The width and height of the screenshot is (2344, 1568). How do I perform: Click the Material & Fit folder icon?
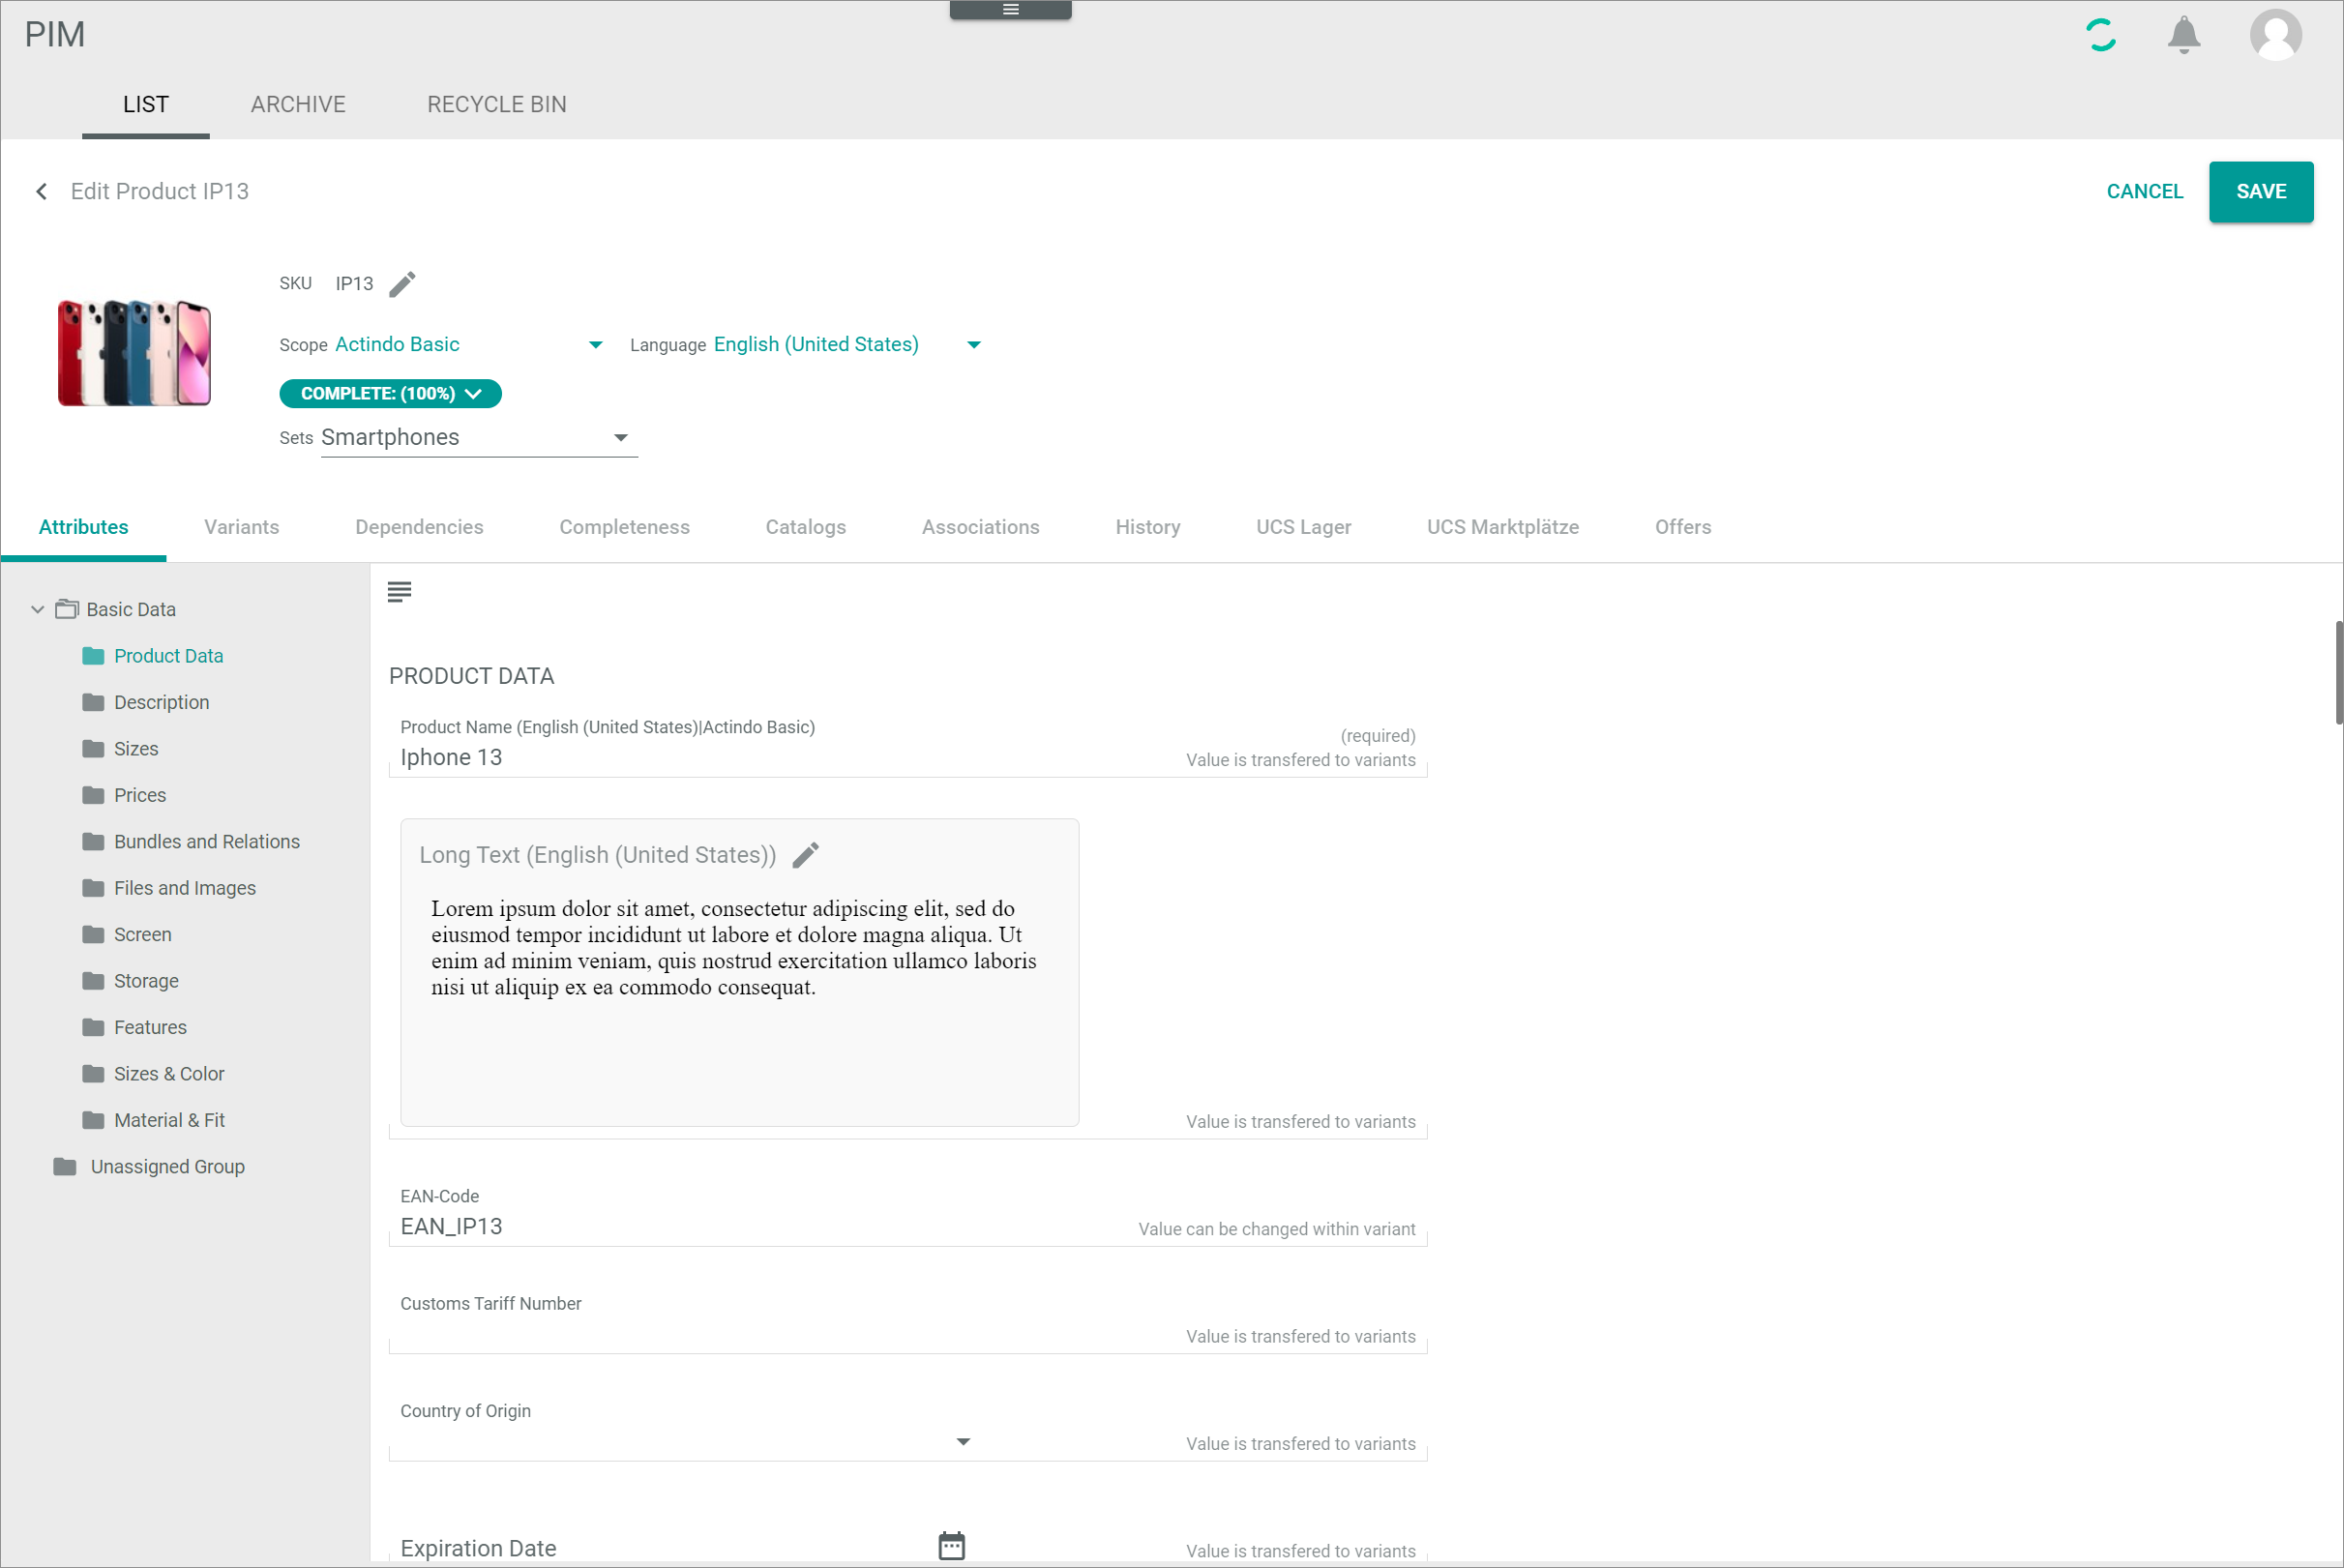[x=93, y=1120]
